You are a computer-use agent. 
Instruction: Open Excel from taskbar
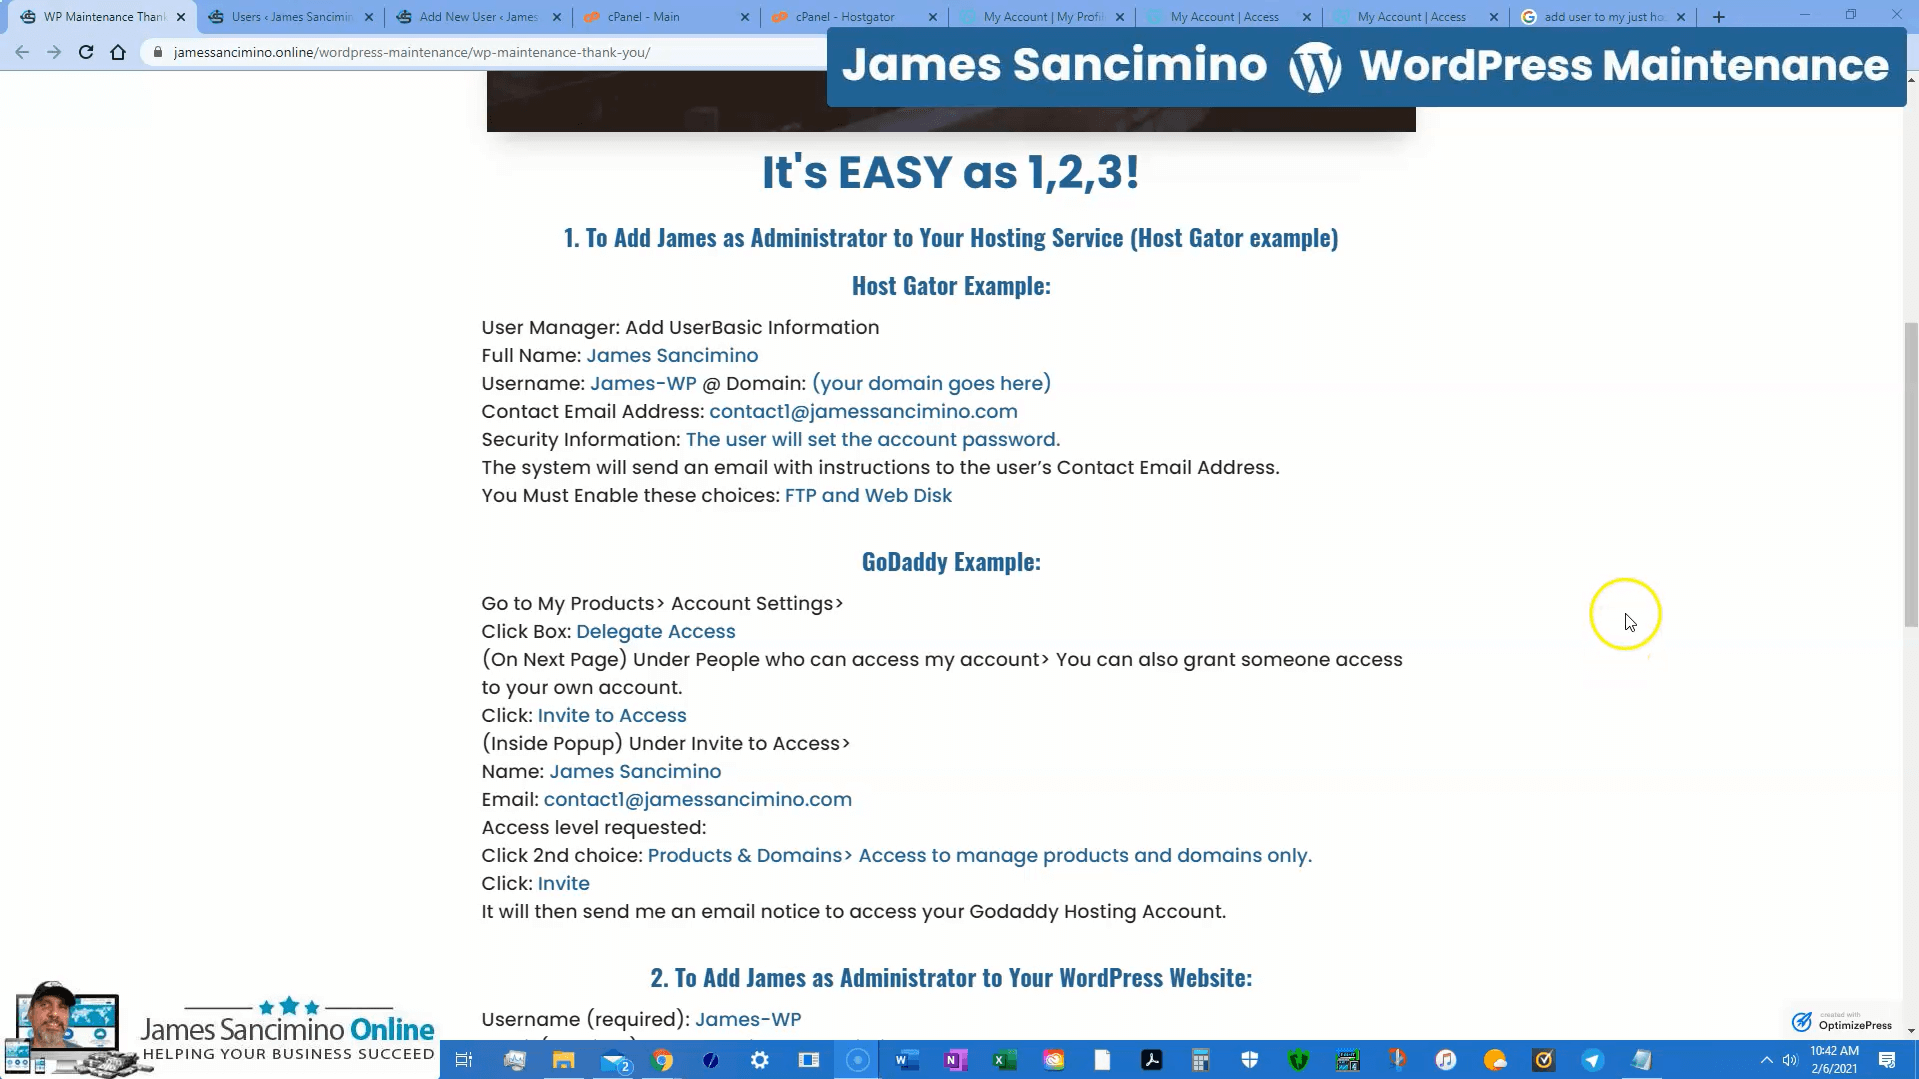coord(1005,1060)
